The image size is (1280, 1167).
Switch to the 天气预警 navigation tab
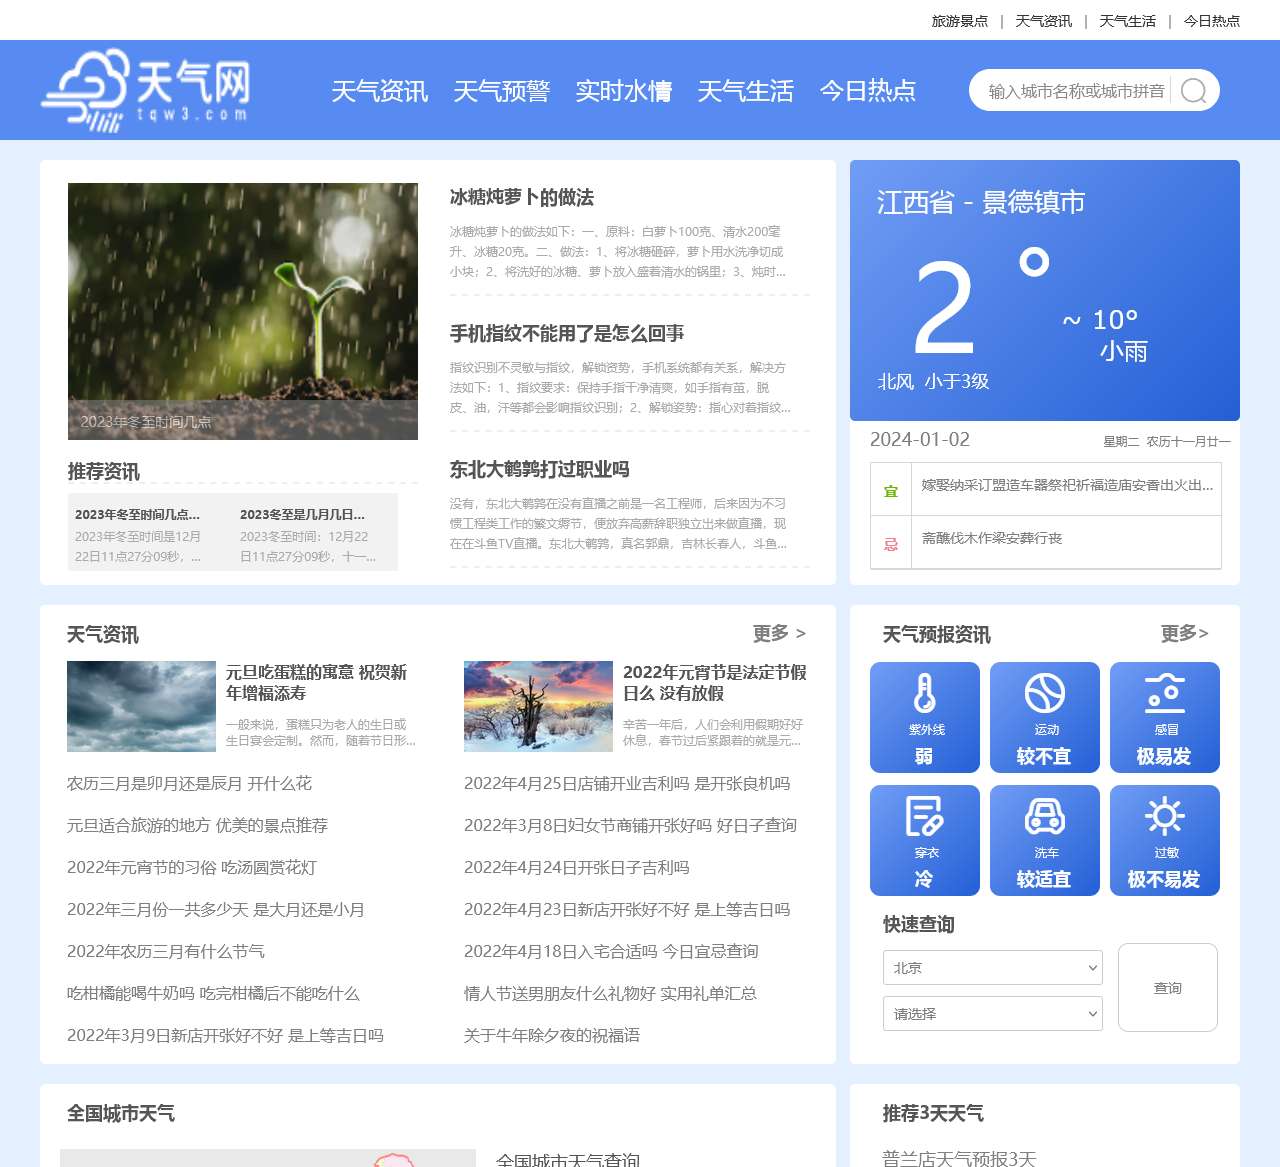pyautogui.click(x=503, y=91)
